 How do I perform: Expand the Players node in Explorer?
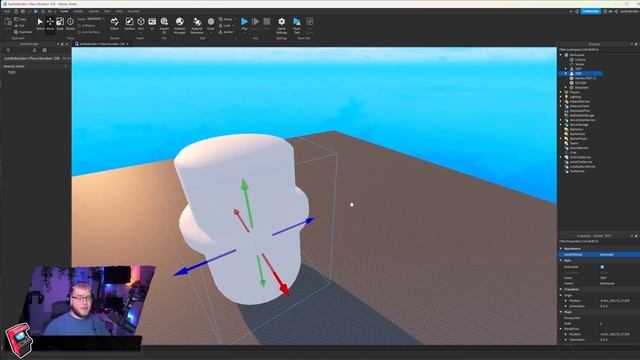[561, 92]
